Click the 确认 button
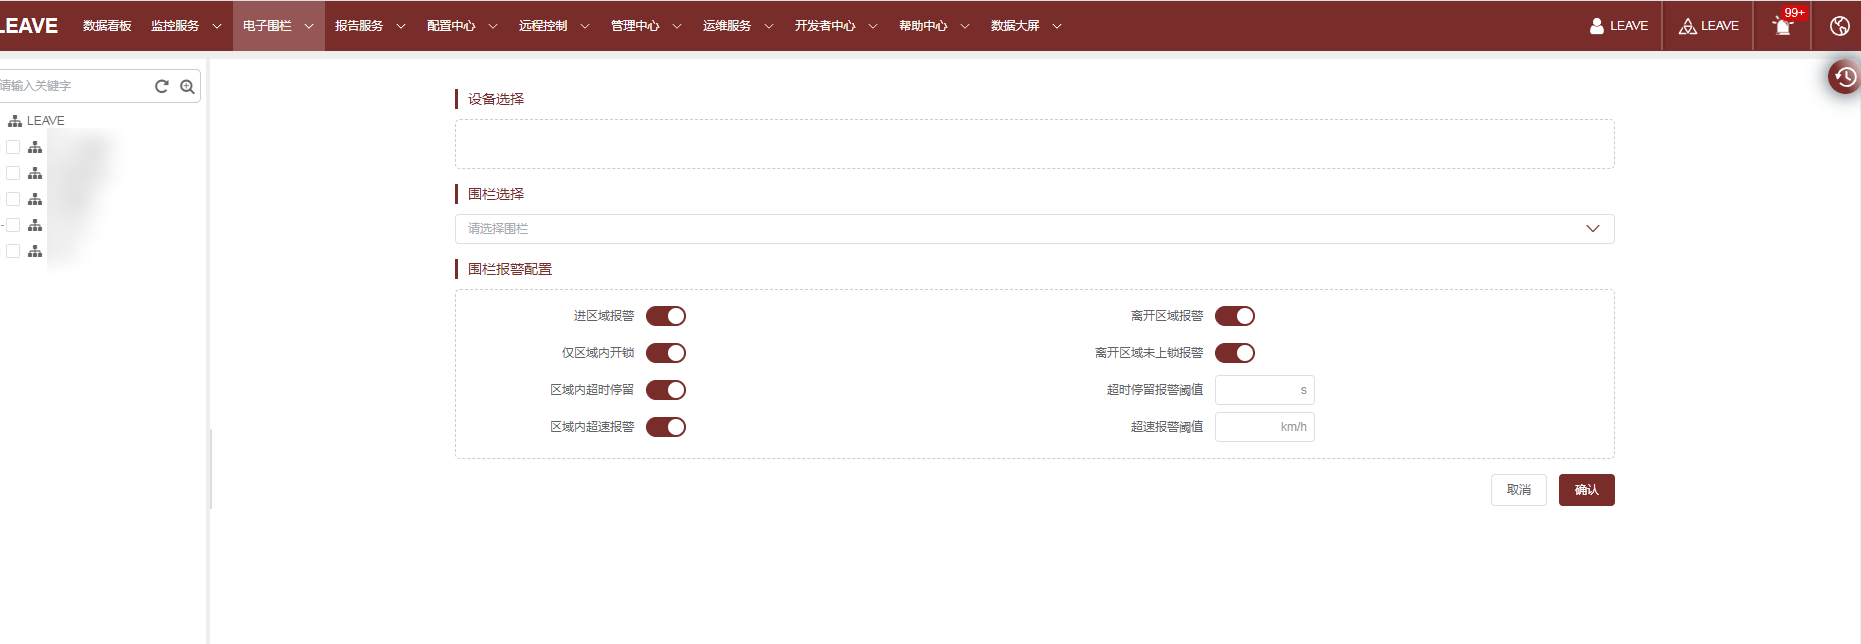This screenshot has height=644, width=1861. (x=1586, y=490)
